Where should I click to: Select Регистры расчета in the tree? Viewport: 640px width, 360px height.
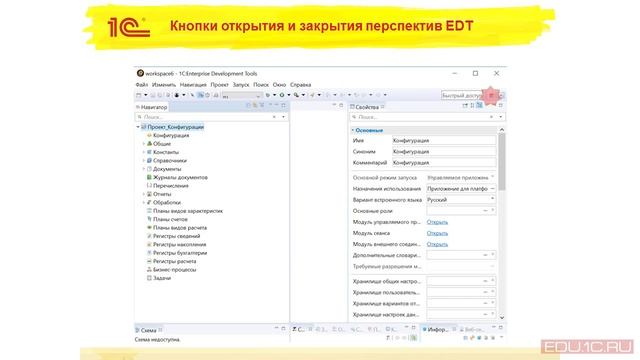point(174,261)
